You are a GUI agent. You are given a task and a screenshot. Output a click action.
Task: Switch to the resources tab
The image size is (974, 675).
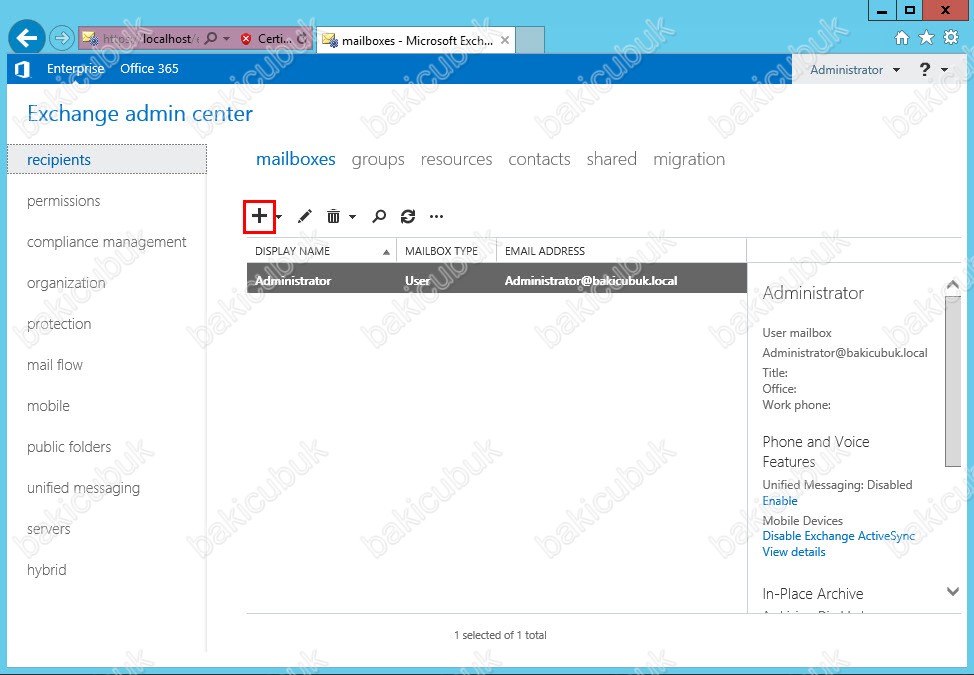(x=457, y=159)
